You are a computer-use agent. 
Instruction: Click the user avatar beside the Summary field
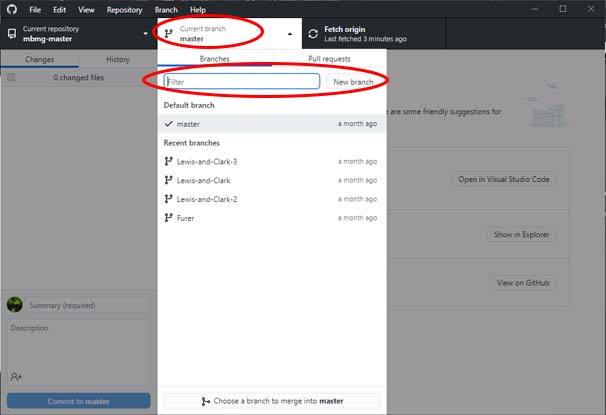coord(15,305)
